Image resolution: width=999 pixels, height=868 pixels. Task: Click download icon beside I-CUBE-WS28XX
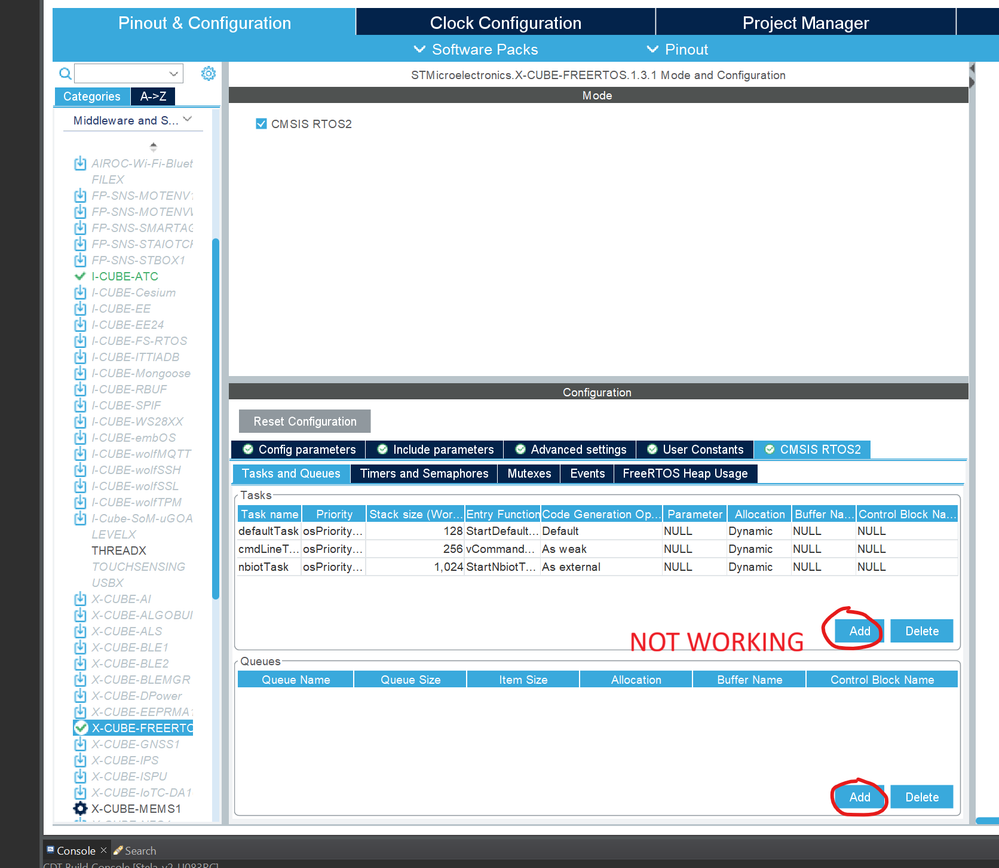(80, 422)
